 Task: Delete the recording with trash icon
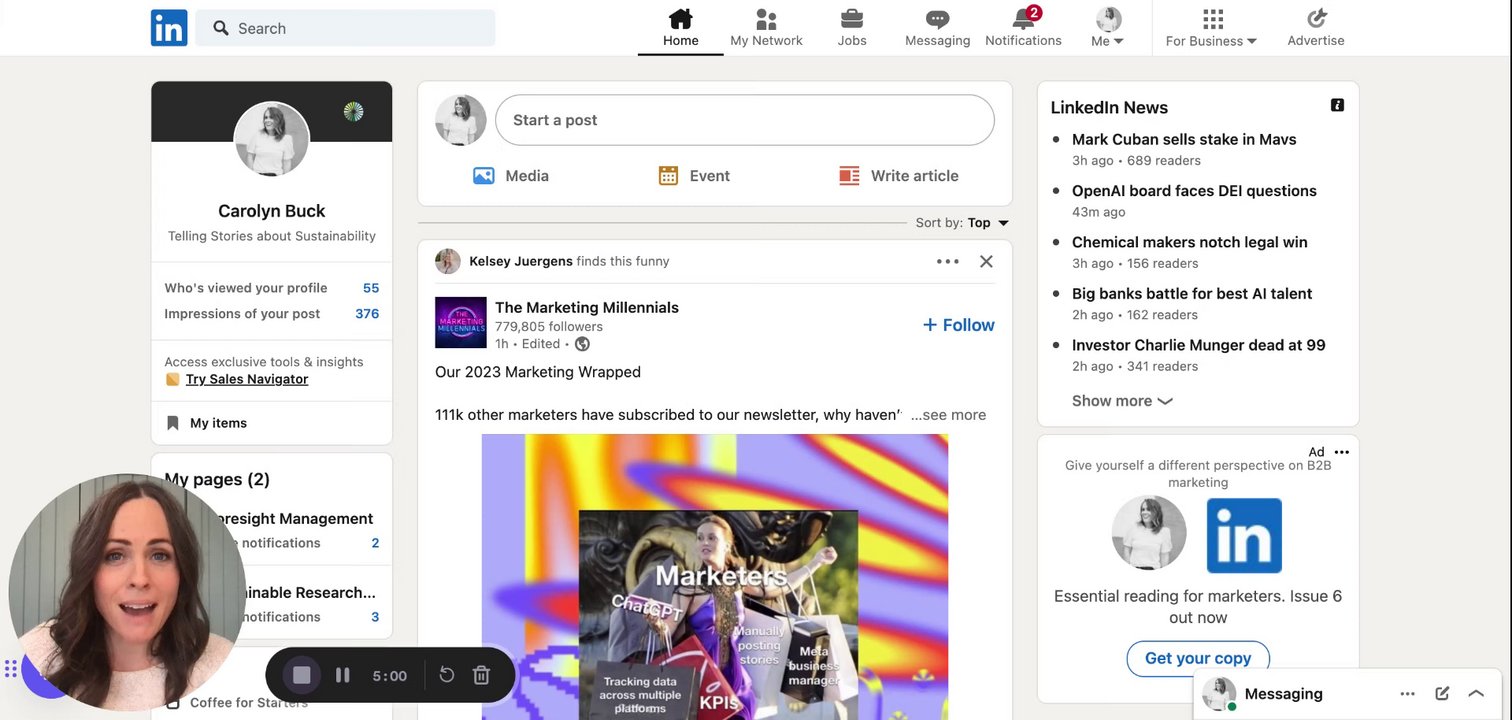[x=481, y=675]
